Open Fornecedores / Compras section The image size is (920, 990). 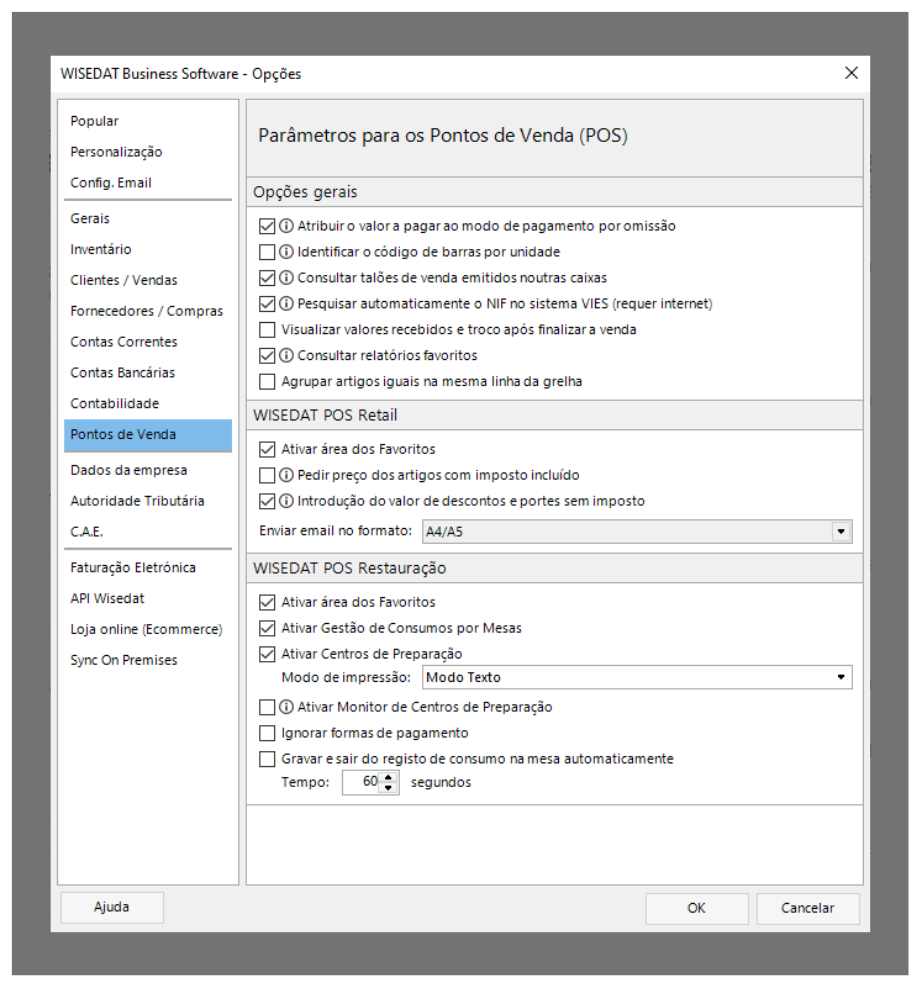tap(148, 311)
